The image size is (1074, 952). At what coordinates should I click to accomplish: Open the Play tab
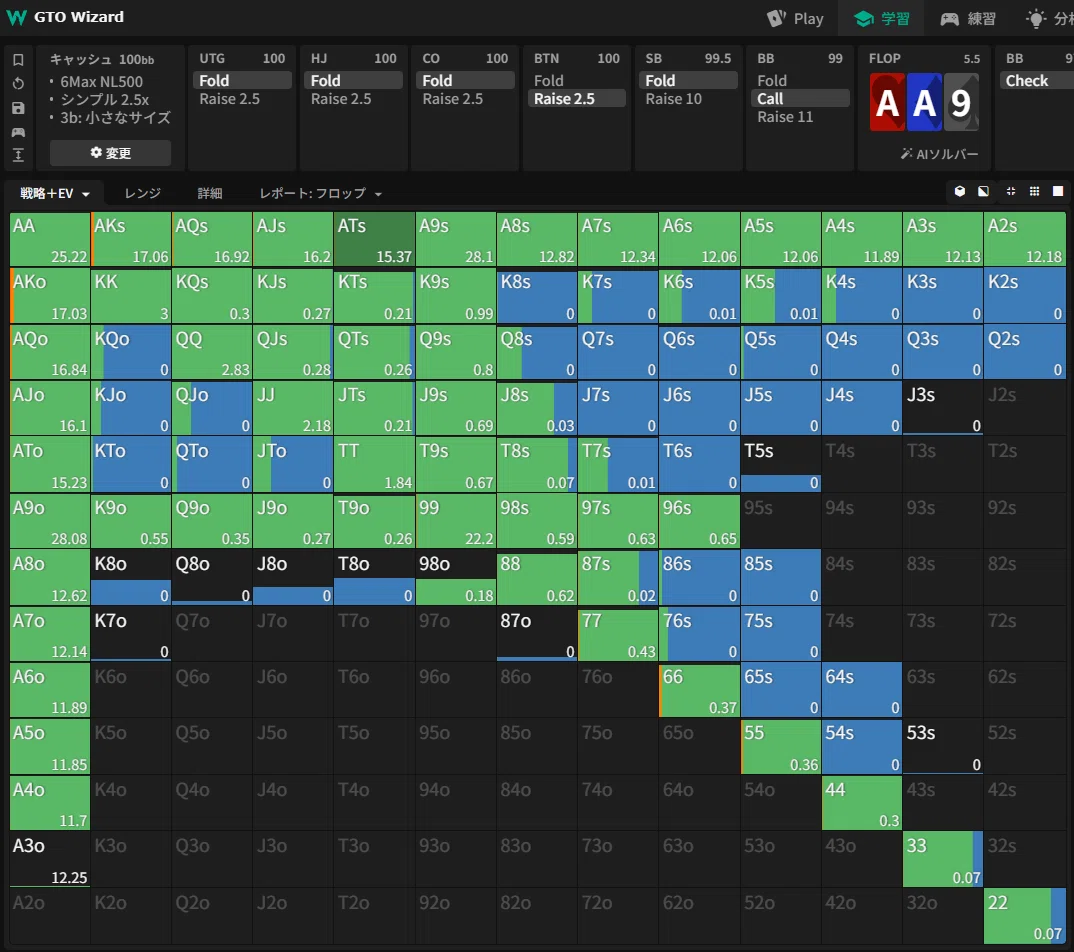[x=795, y=18]
